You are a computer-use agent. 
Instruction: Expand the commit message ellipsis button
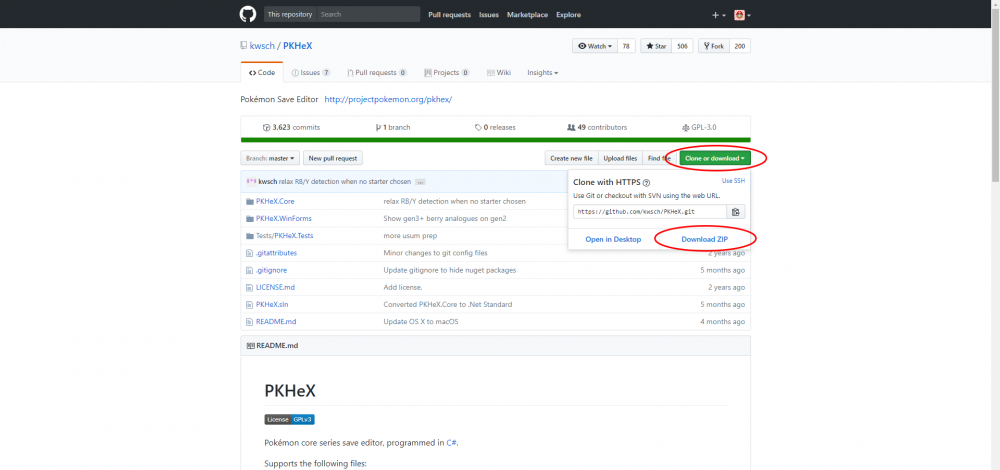420,182
